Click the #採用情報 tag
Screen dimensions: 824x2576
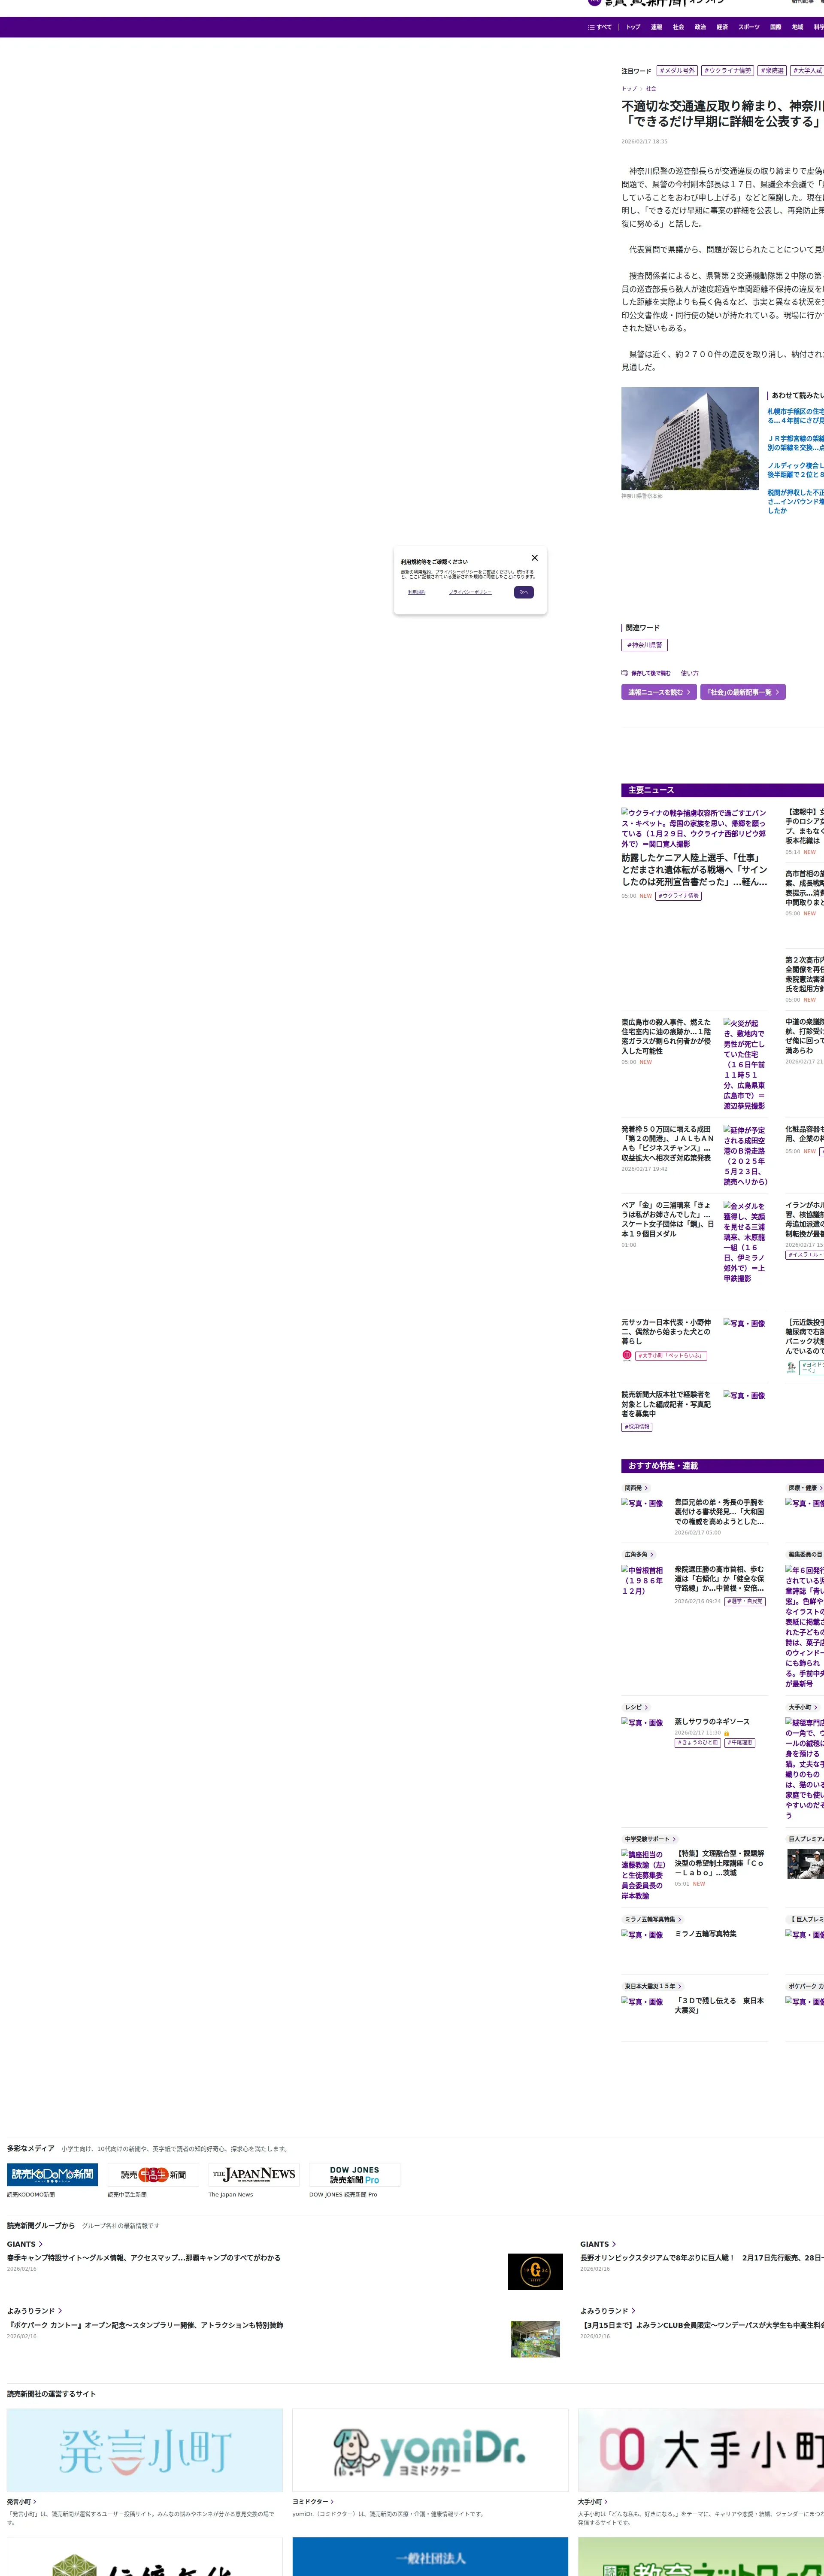click(x=637, y=1427)
